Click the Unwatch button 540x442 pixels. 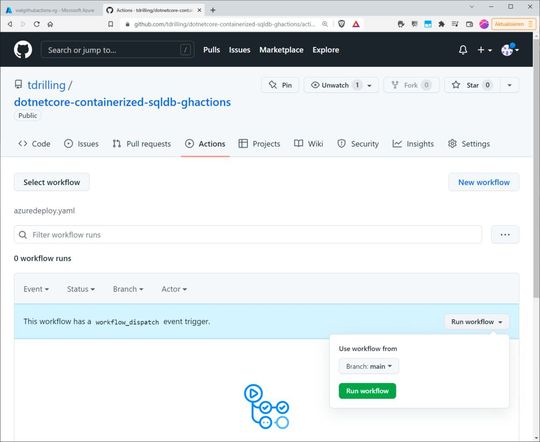[336, 85]
